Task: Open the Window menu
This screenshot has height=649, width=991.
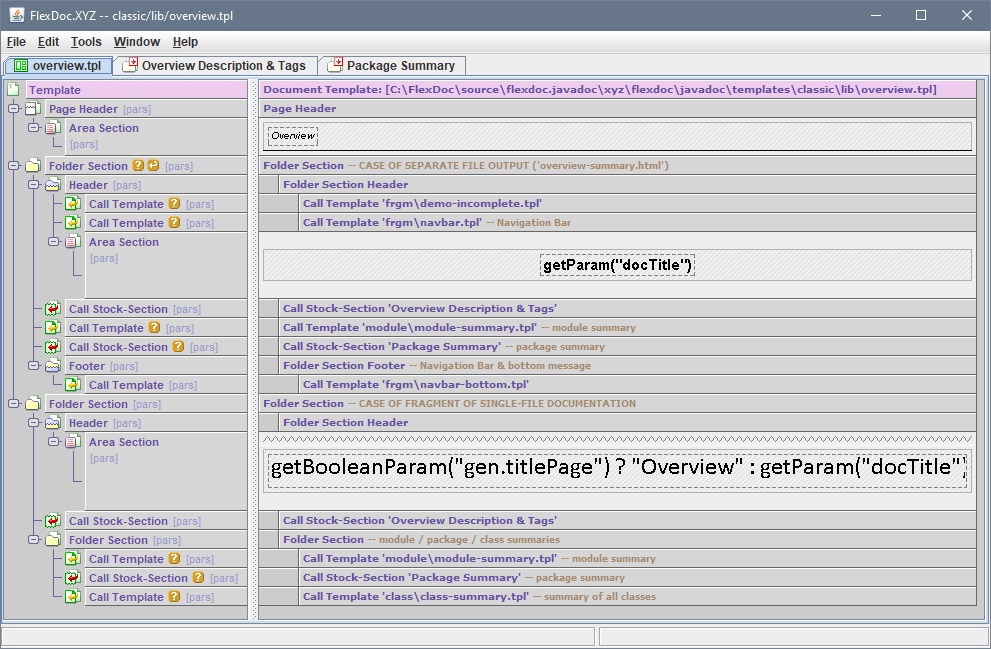Action: (136, 42)
